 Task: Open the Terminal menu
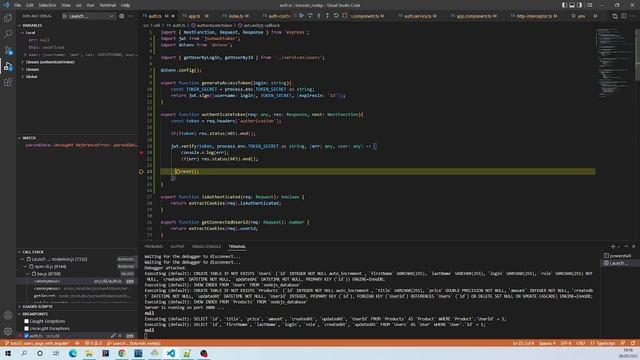pos(108,5)
